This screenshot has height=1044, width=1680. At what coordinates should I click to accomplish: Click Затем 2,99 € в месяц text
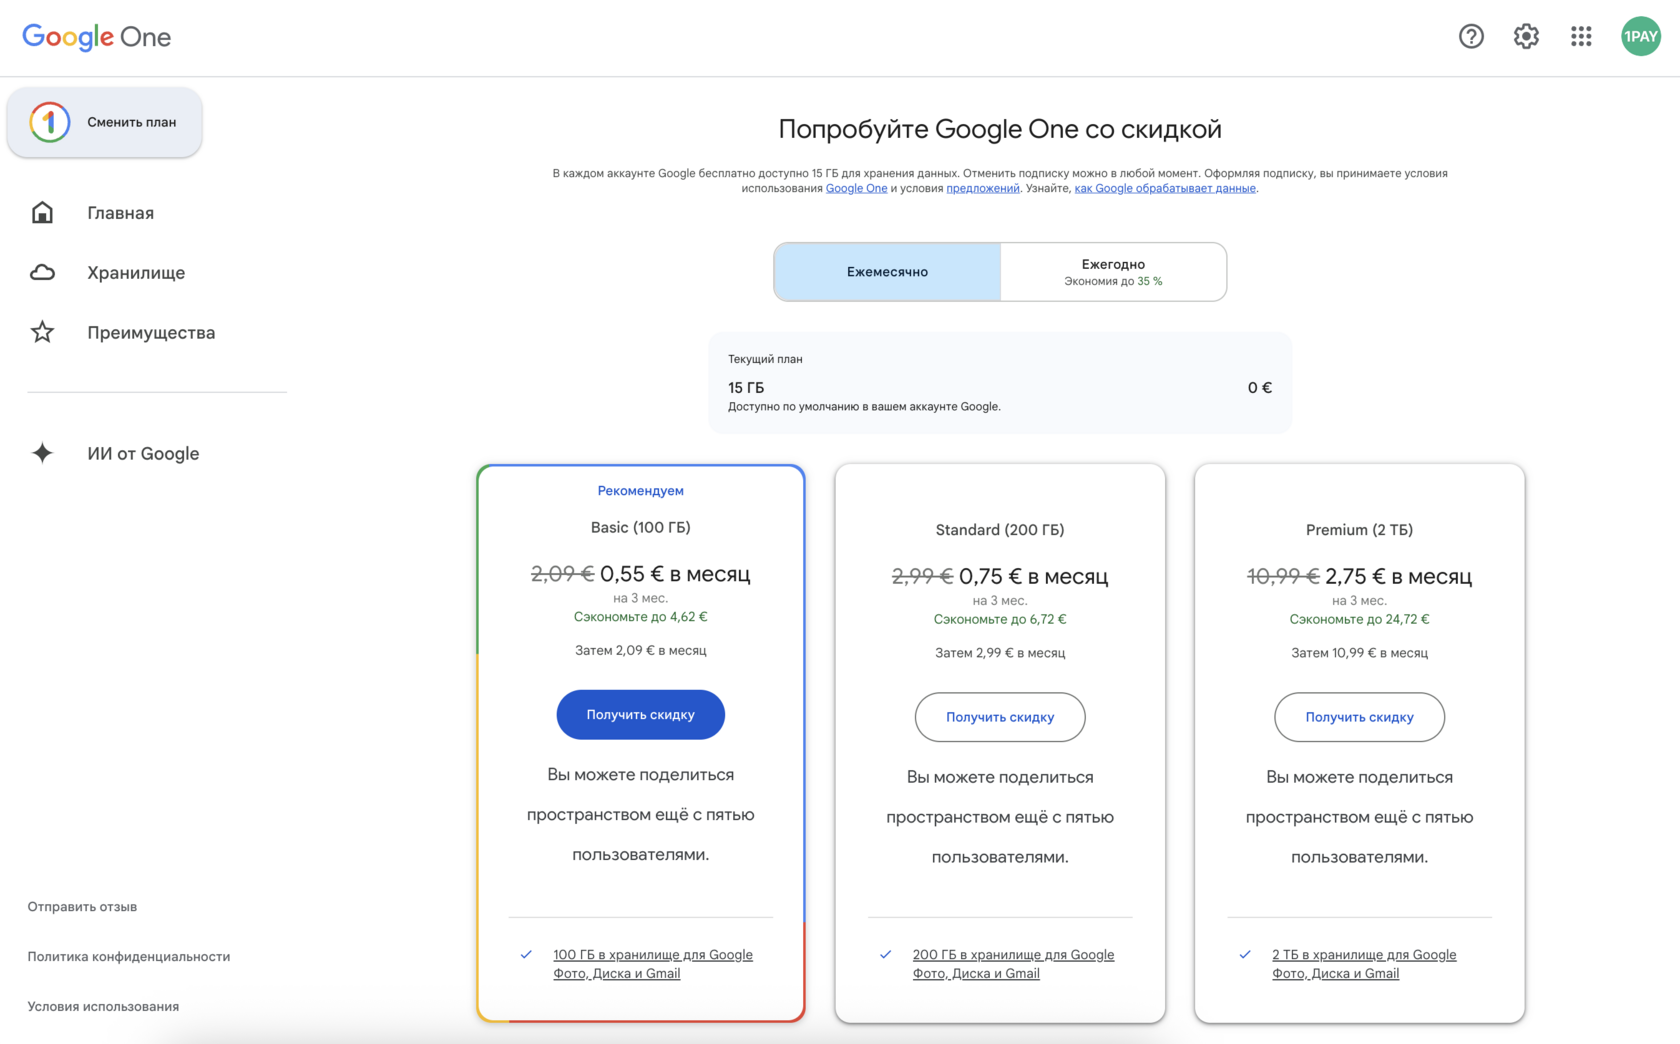click(x=1000, y=653)
